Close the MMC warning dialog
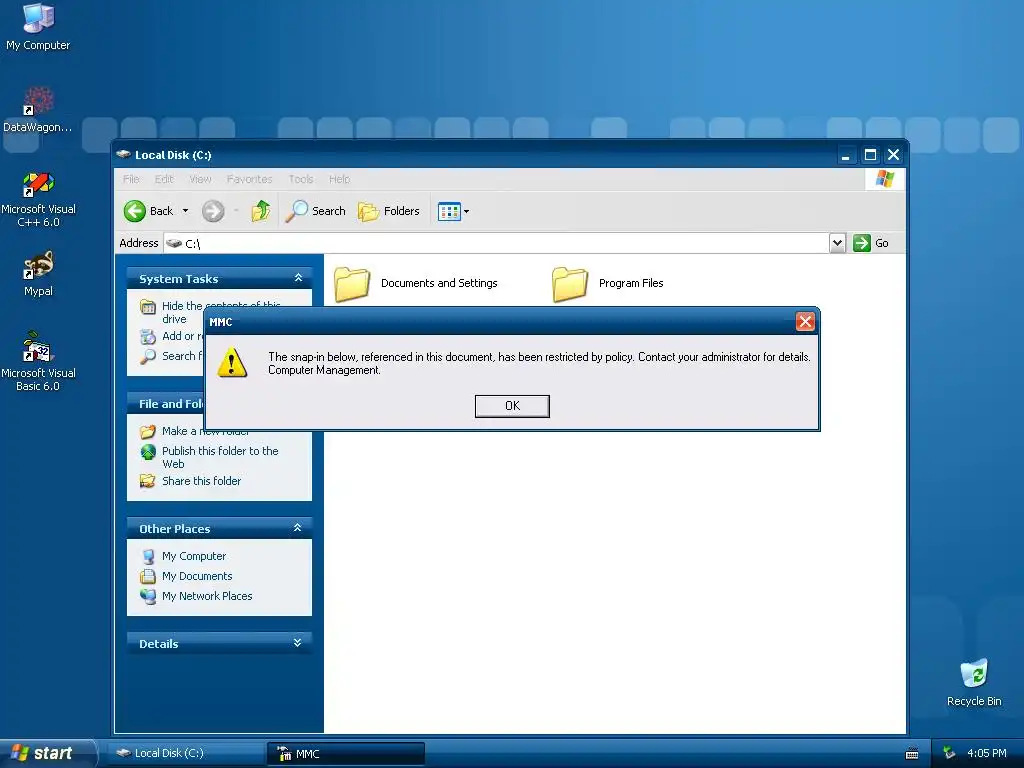This screenshot has width=1024, height=768. pos(805,321)
